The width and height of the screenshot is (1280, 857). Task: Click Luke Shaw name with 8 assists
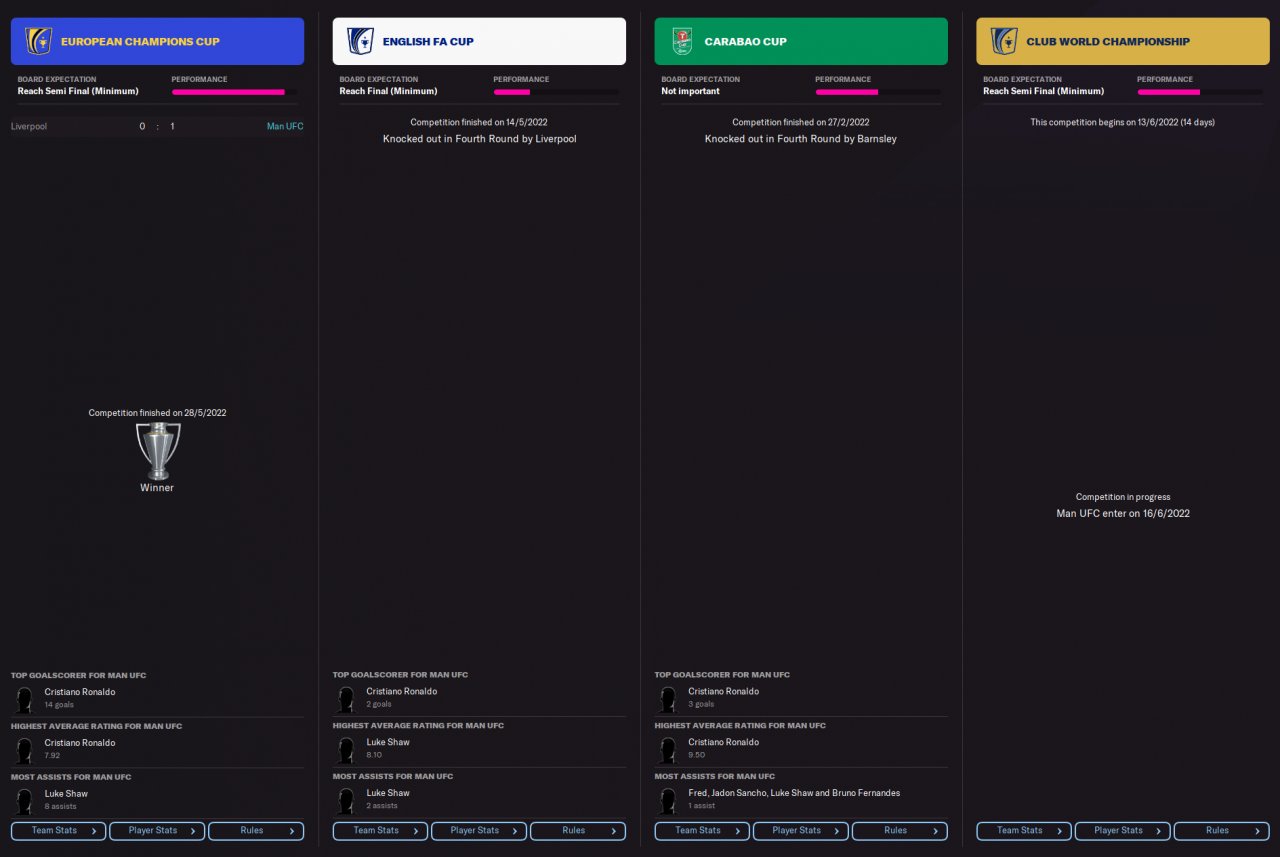[66, 794]
